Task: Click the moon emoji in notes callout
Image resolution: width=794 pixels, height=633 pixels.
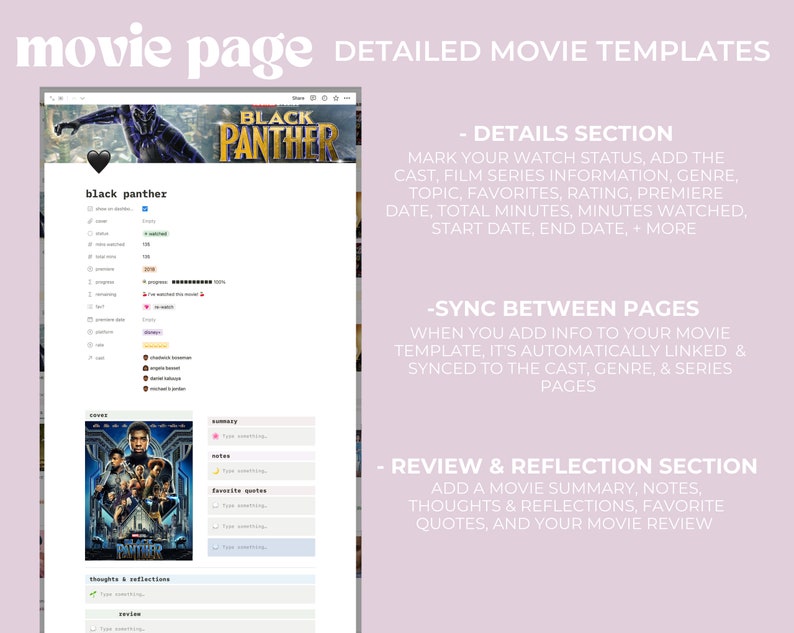Action: coord(215,471)
